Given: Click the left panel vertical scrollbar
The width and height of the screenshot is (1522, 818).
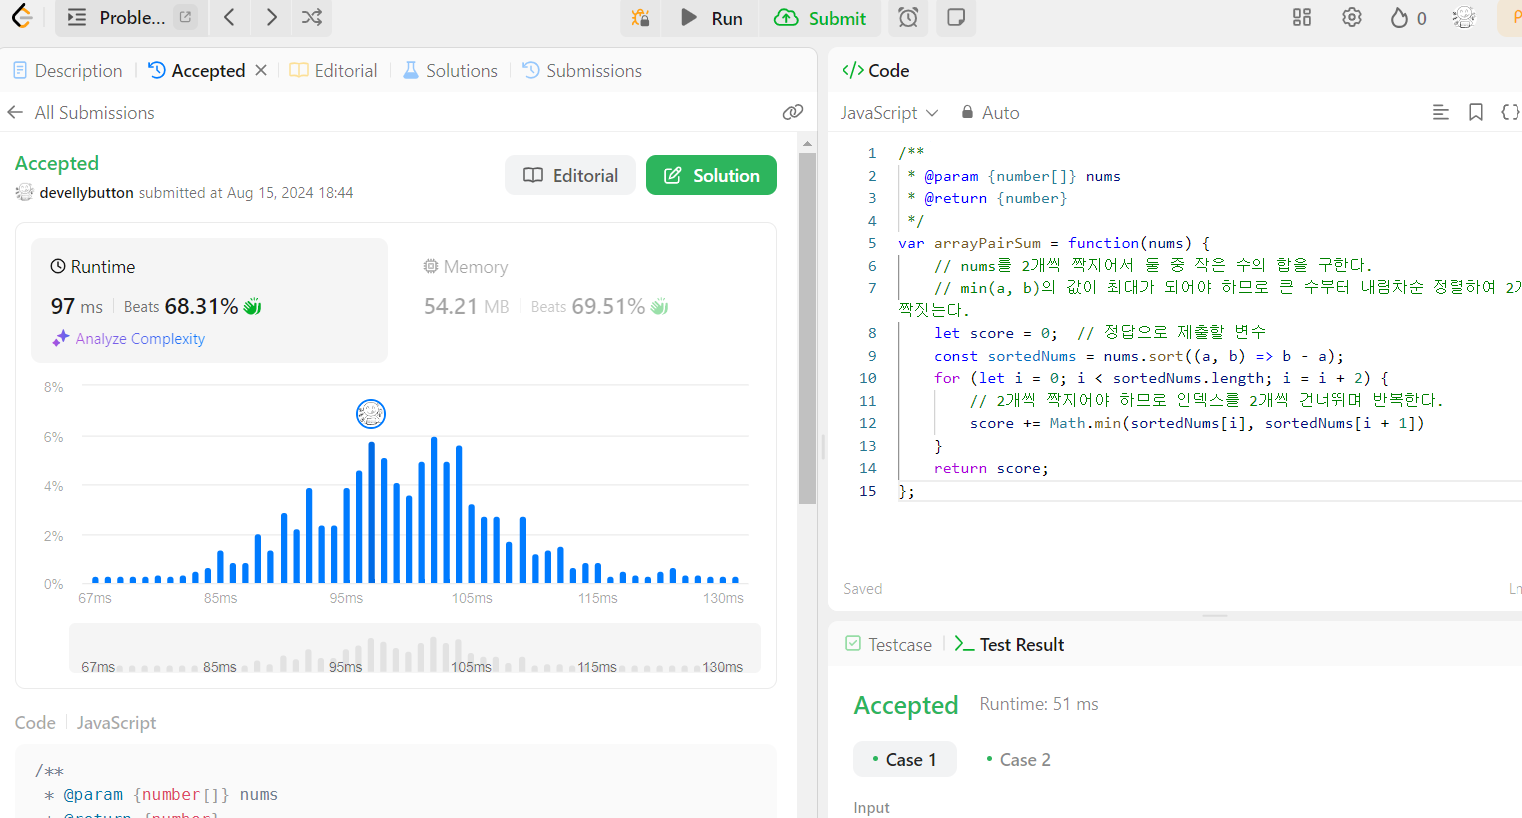Looking at the screenshot, I should pyautogui.click(x=808, y=328).
